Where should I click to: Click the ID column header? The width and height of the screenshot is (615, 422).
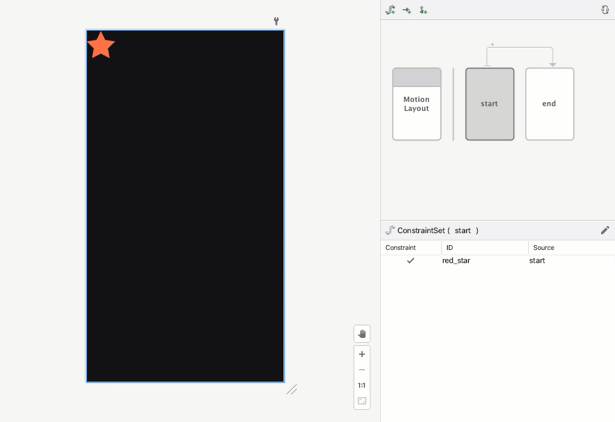coord(450,247)
